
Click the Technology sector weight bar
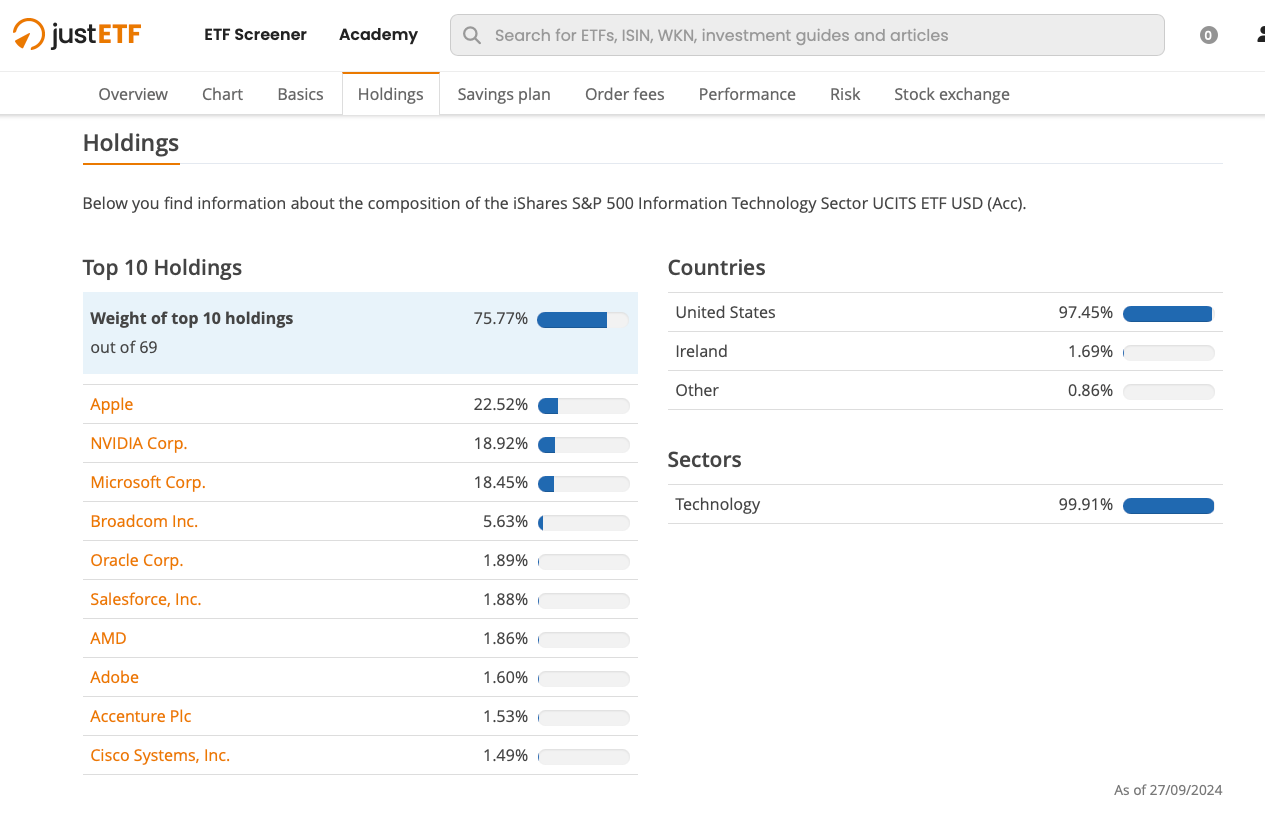[1169, 506]
